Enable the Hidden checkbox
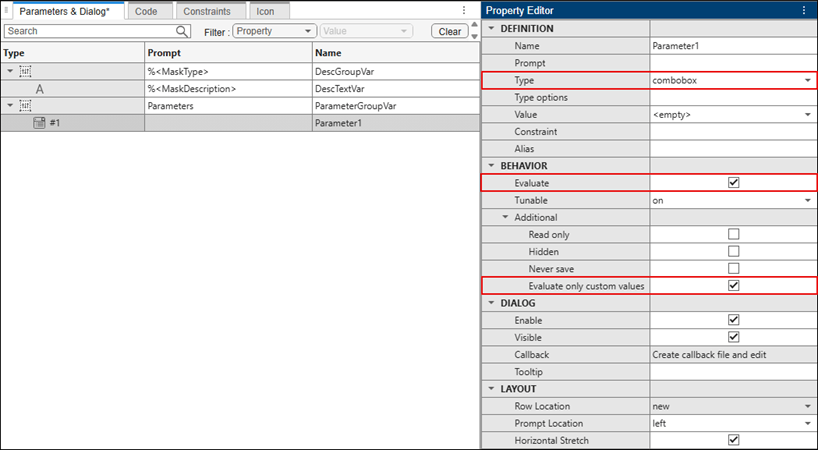 733,252
